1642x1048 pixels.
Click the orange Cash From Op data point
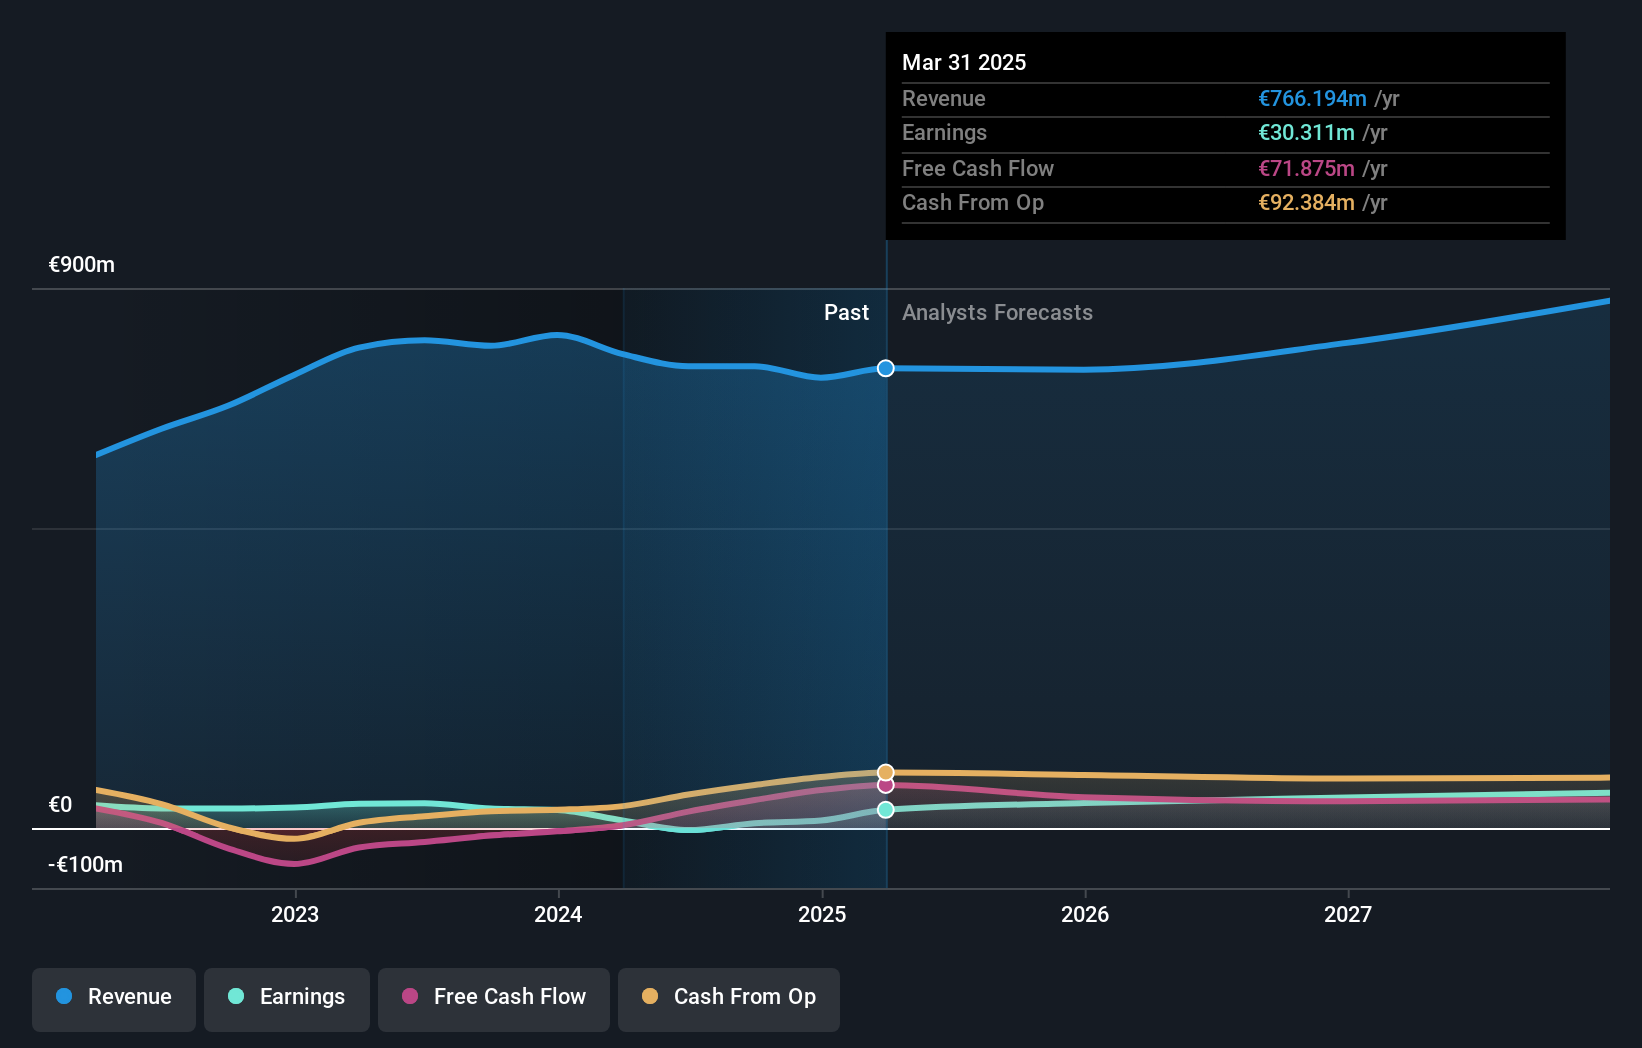point(886,772)
